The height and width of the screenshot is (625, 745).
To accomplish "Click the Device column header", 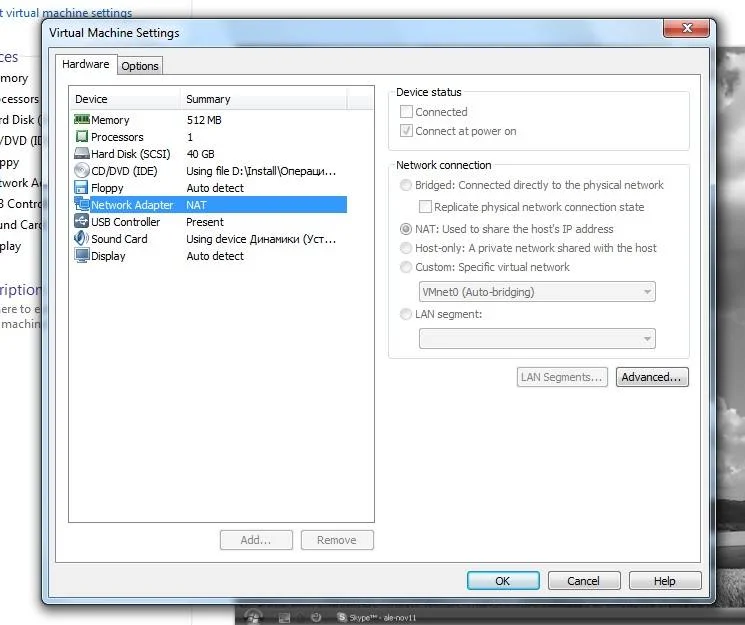I will pyautogui.click(x=125, y=99).
